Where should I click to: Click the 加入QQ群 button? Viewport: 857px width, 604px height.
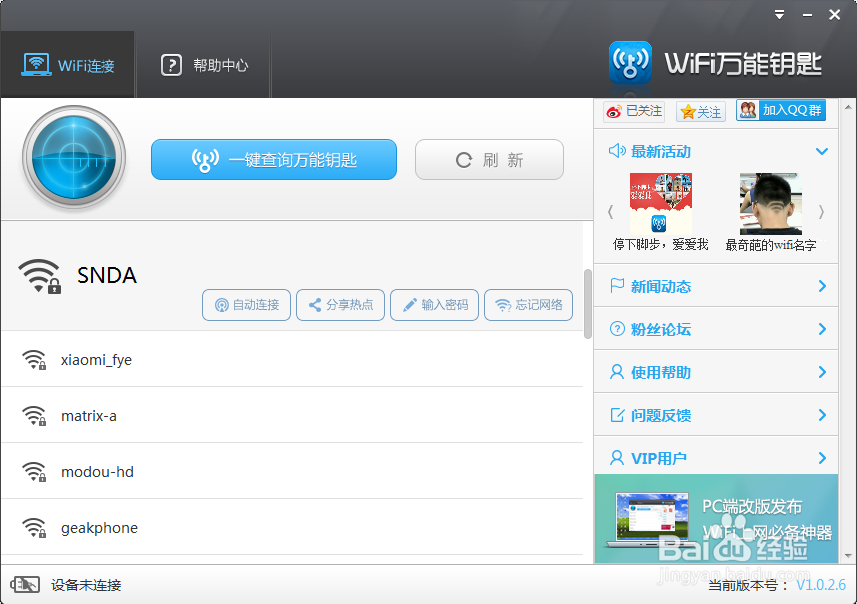[x=781, y=110]
